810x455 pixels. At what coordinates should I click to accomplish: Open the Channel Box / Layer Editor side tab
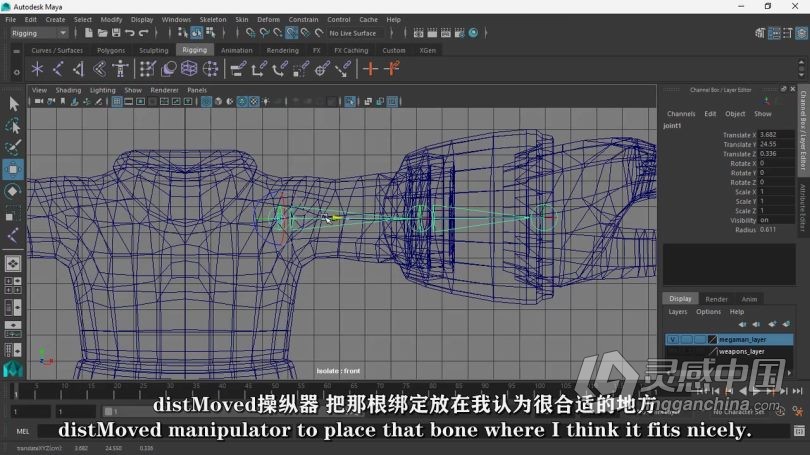[803, 129]
